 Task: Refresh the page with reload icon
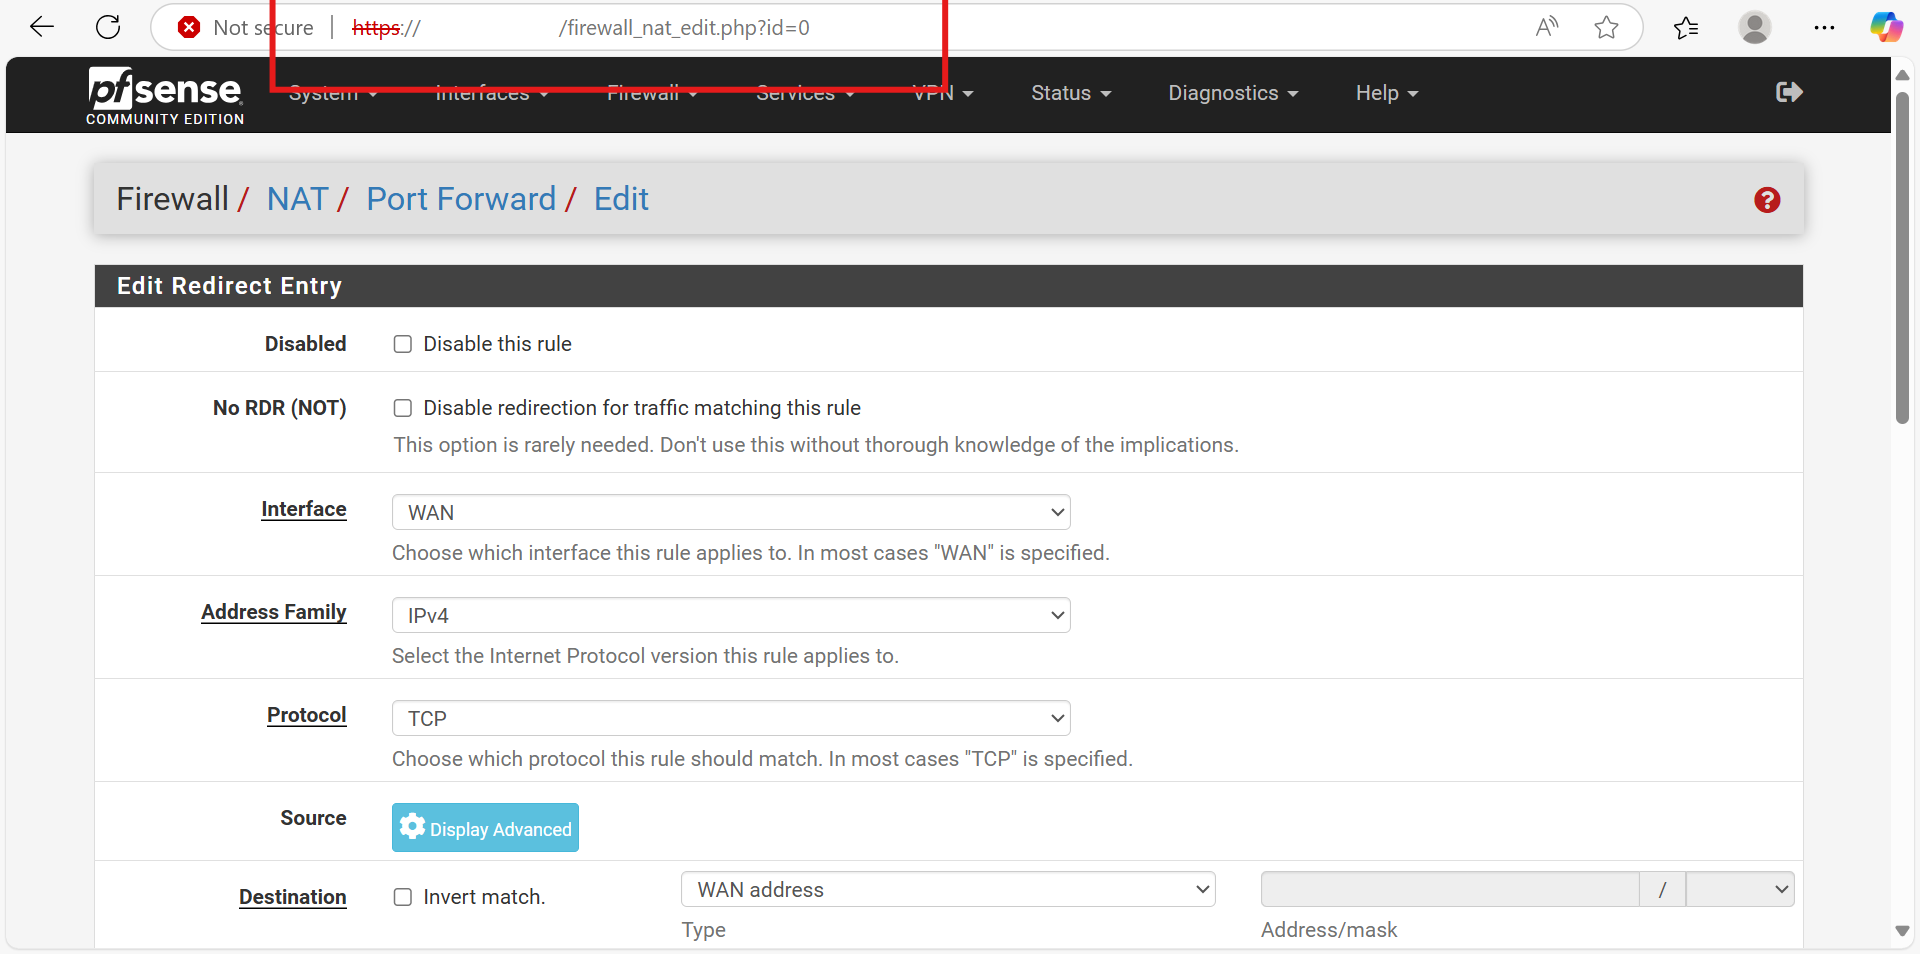108,27
